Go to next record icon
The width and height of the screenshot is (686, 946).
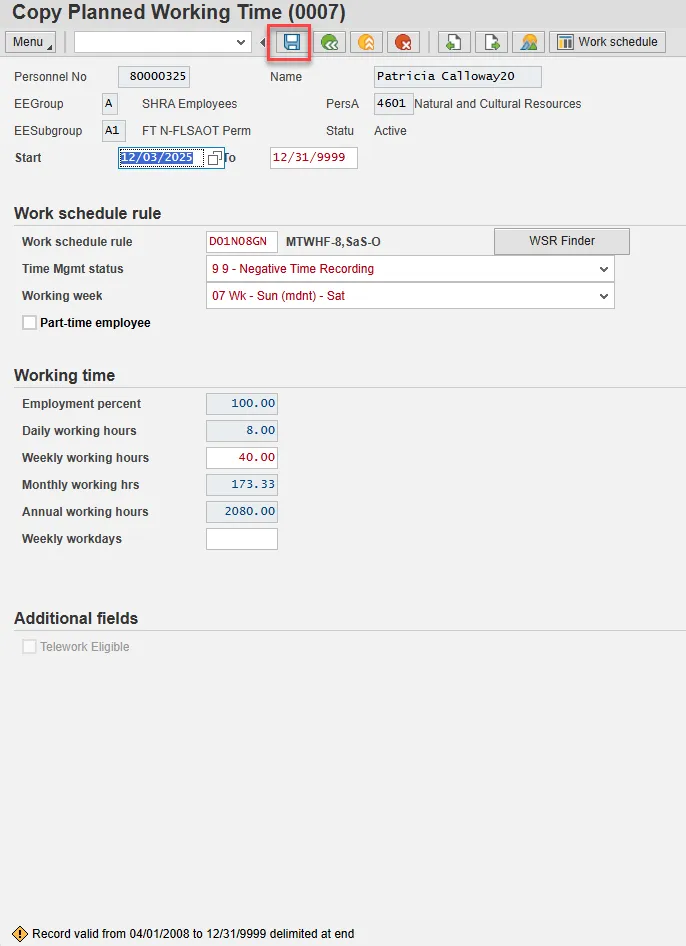pyautogui.click(x=491, y=42)
